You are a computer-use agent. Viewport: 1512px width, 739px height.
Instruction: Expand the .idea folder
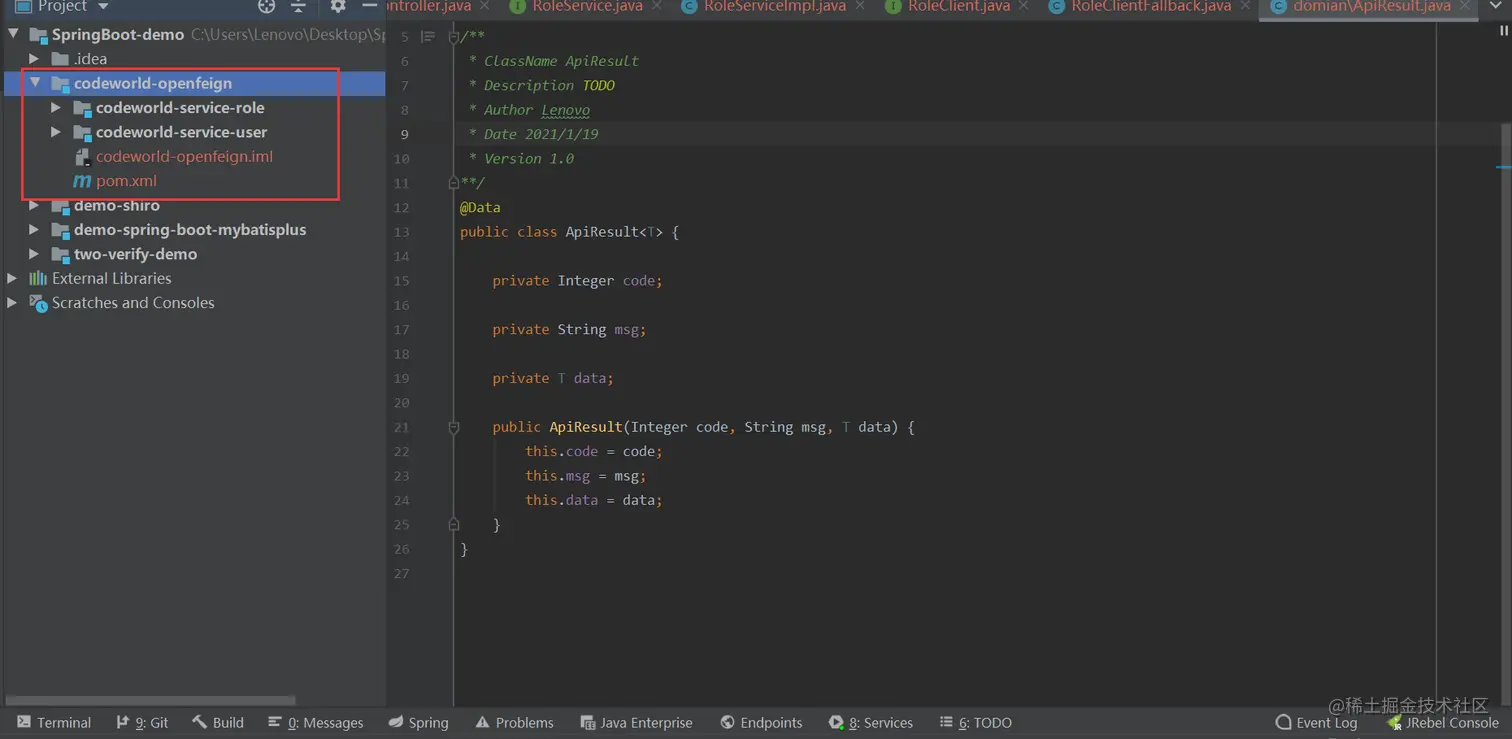[x=34, y=59]
